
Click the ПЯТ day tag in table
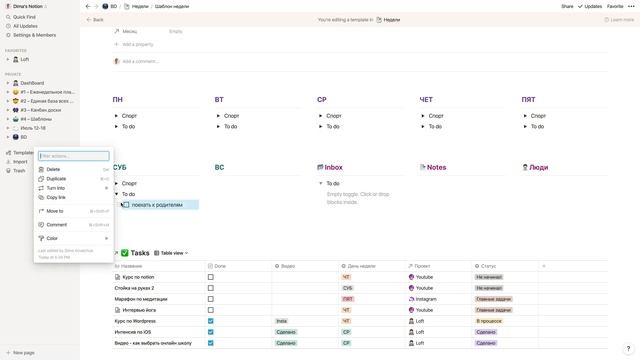click(x=347, y=299)
